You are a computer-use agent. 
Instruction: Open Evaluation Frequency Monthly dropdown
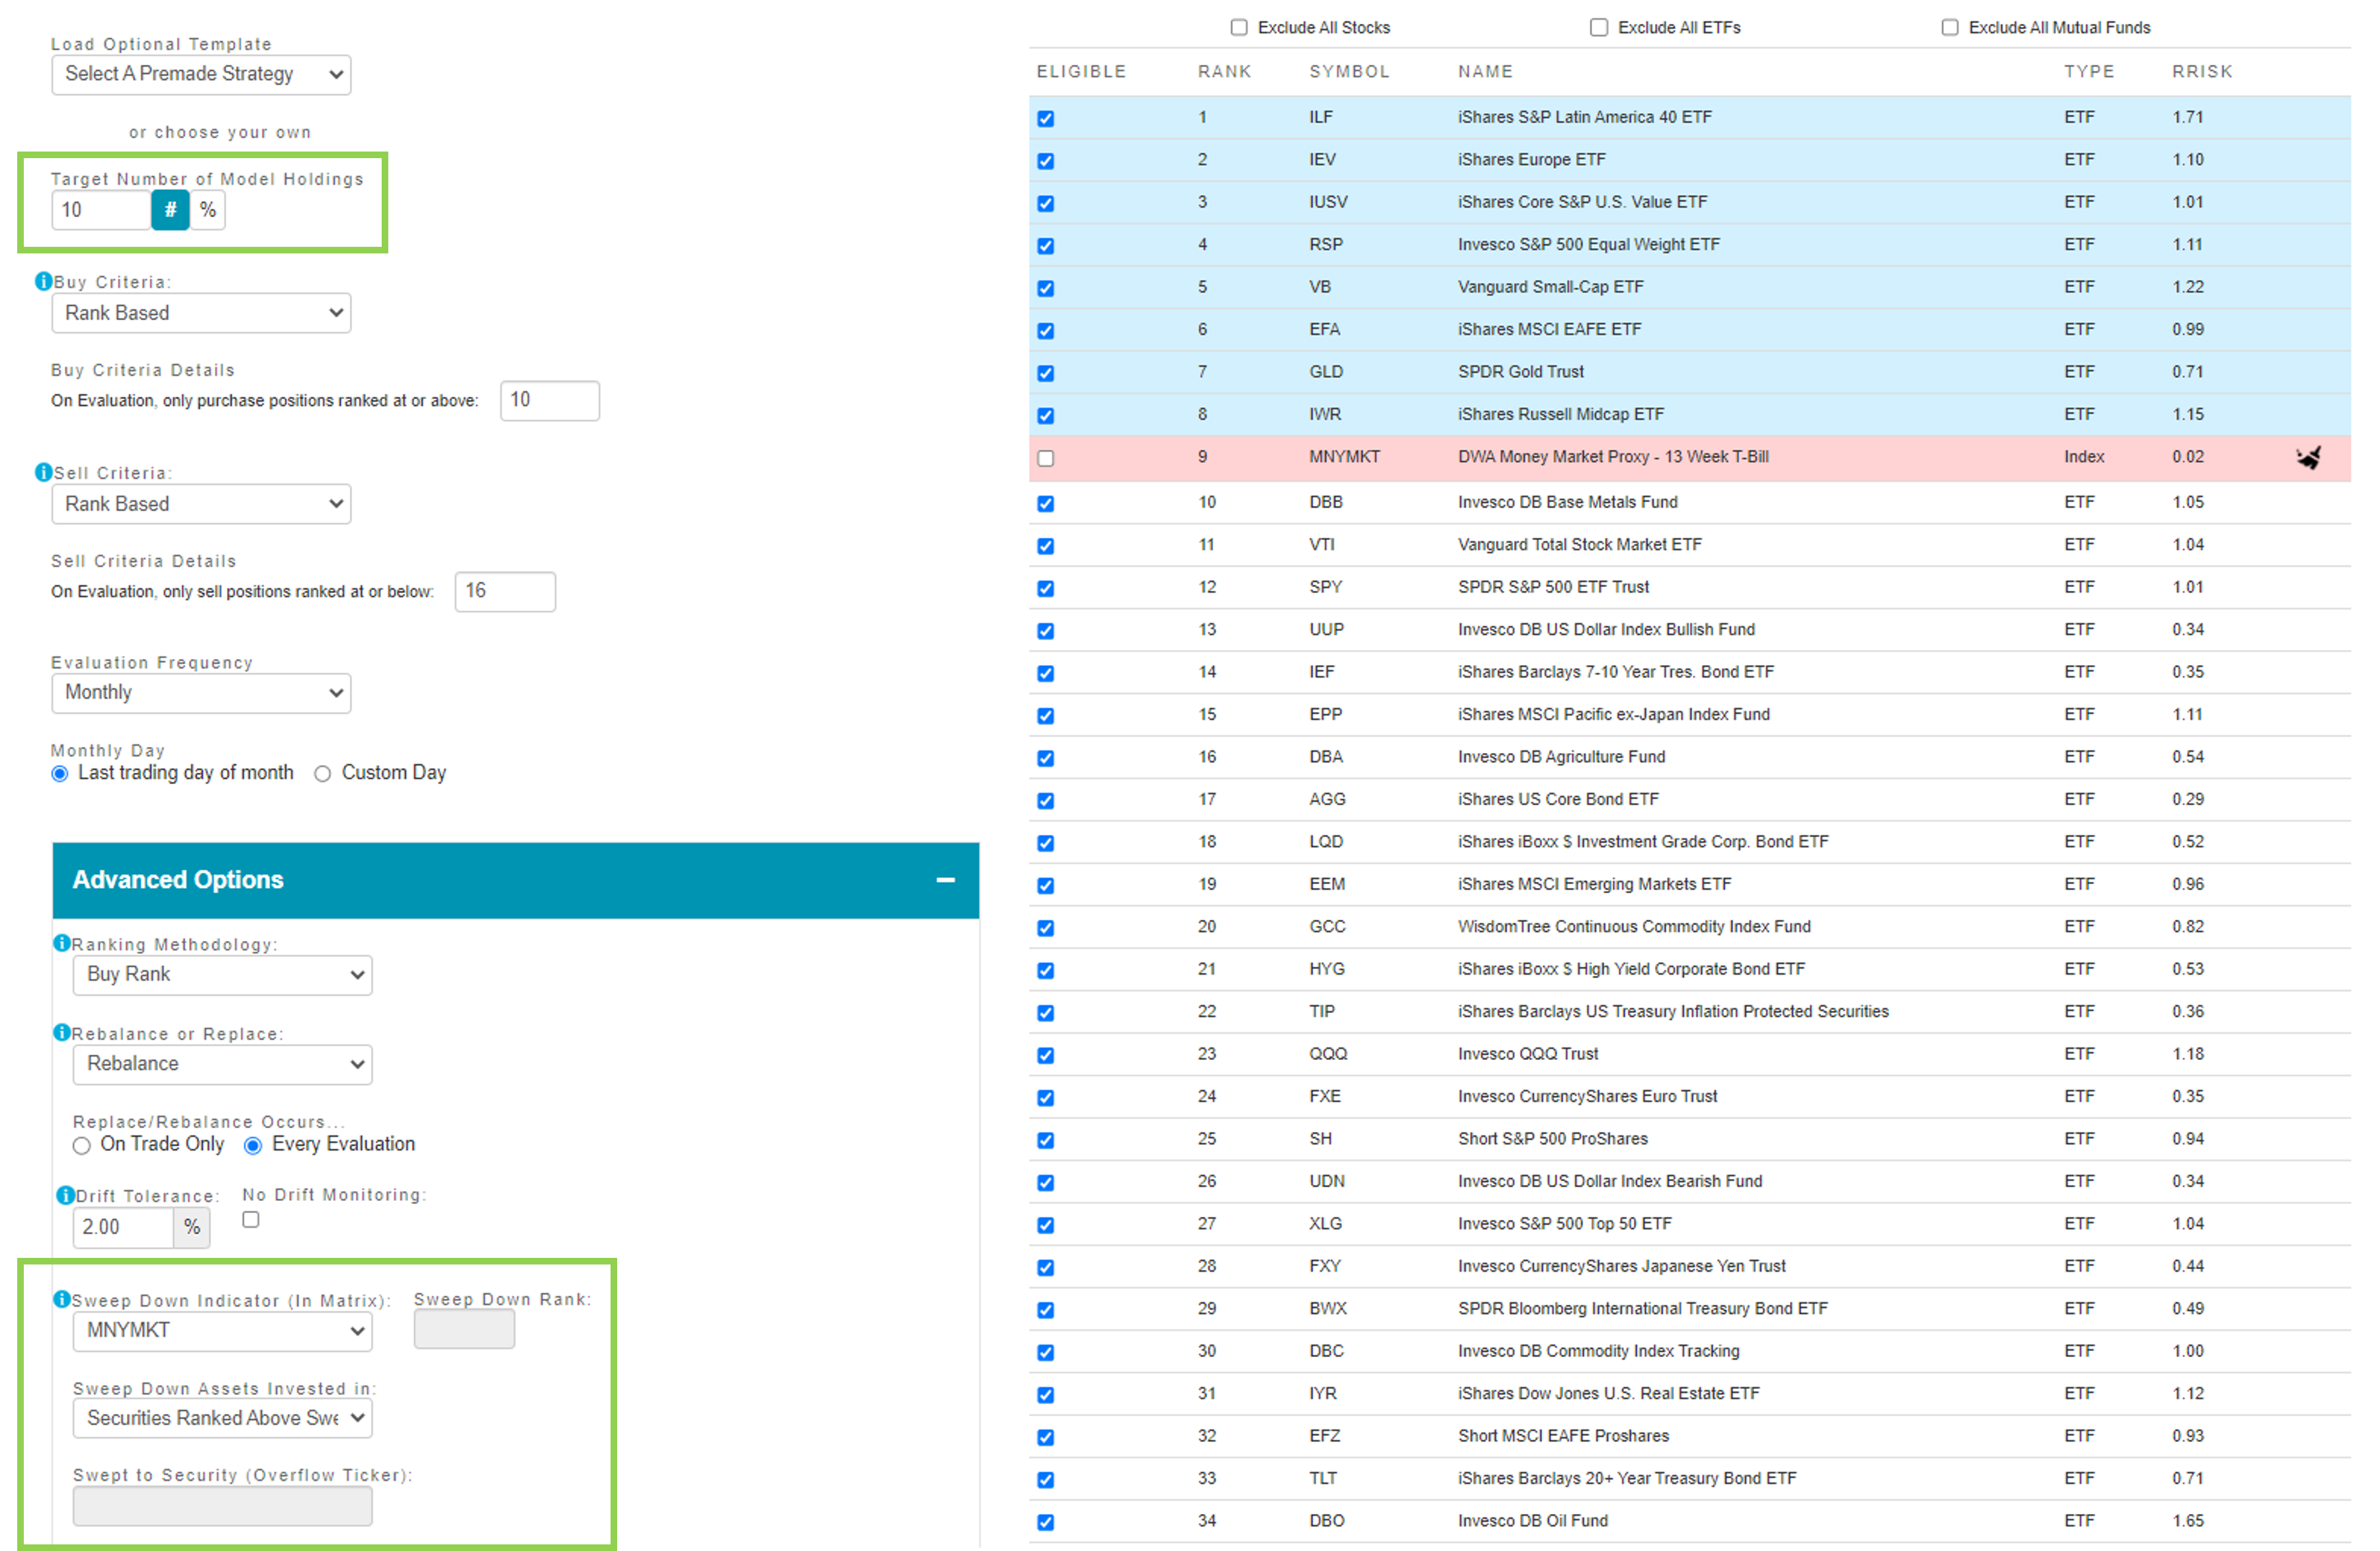tap(201, 693)
